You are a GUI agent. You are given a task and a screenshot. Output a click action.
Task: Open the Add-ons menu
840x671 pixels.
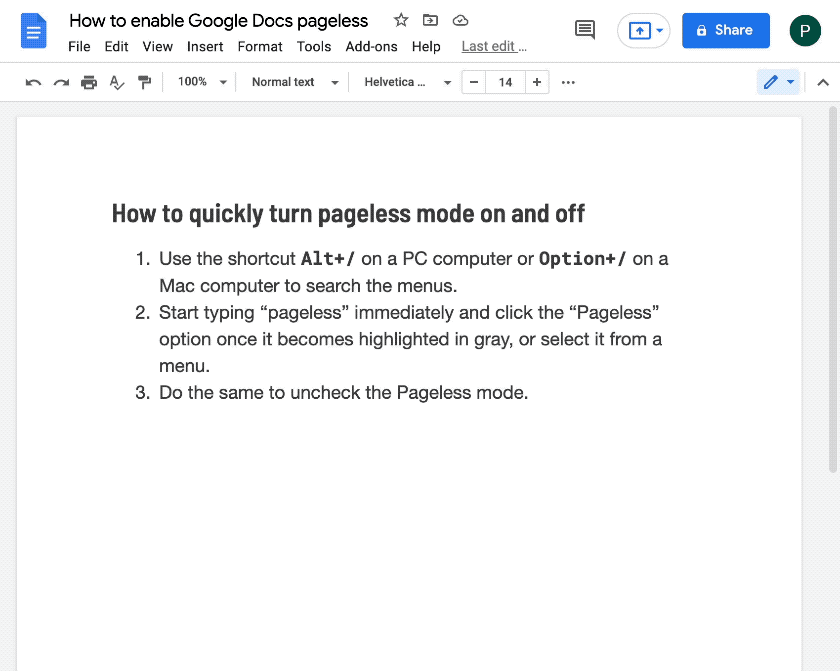pyautogui.click(x=371, y=46)
